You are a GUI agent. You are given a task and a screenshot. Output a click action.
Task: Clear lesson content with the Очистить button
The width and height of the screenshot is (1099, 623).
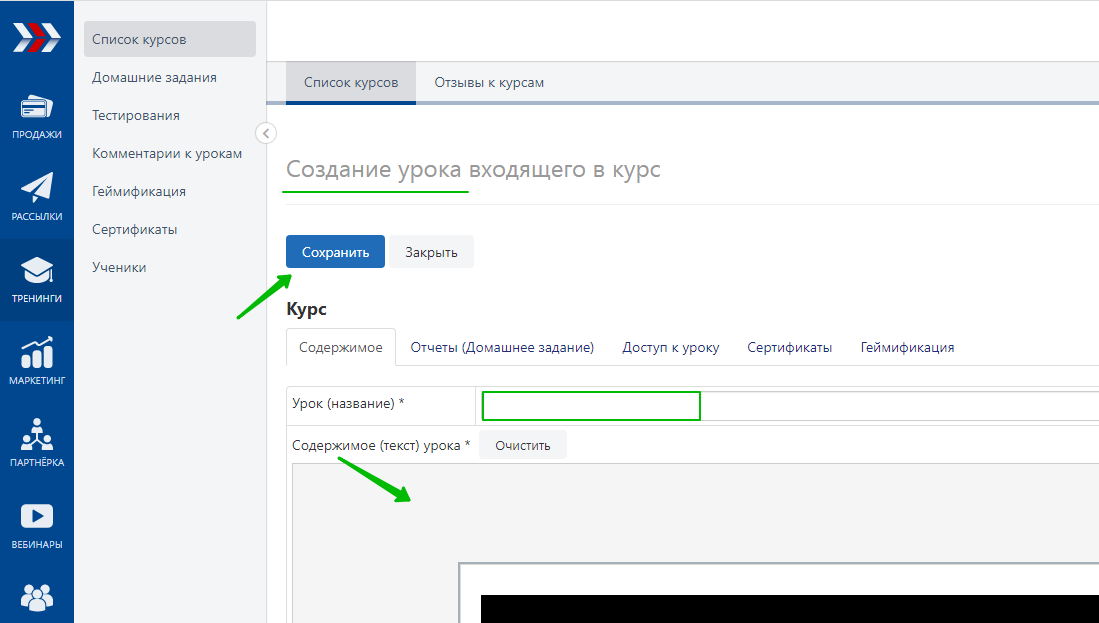(x=522, y=445)
